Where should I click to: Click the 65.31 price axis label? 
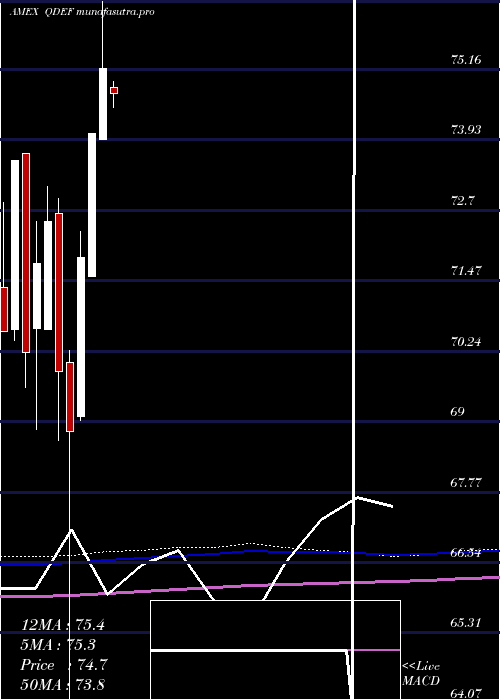466,623
